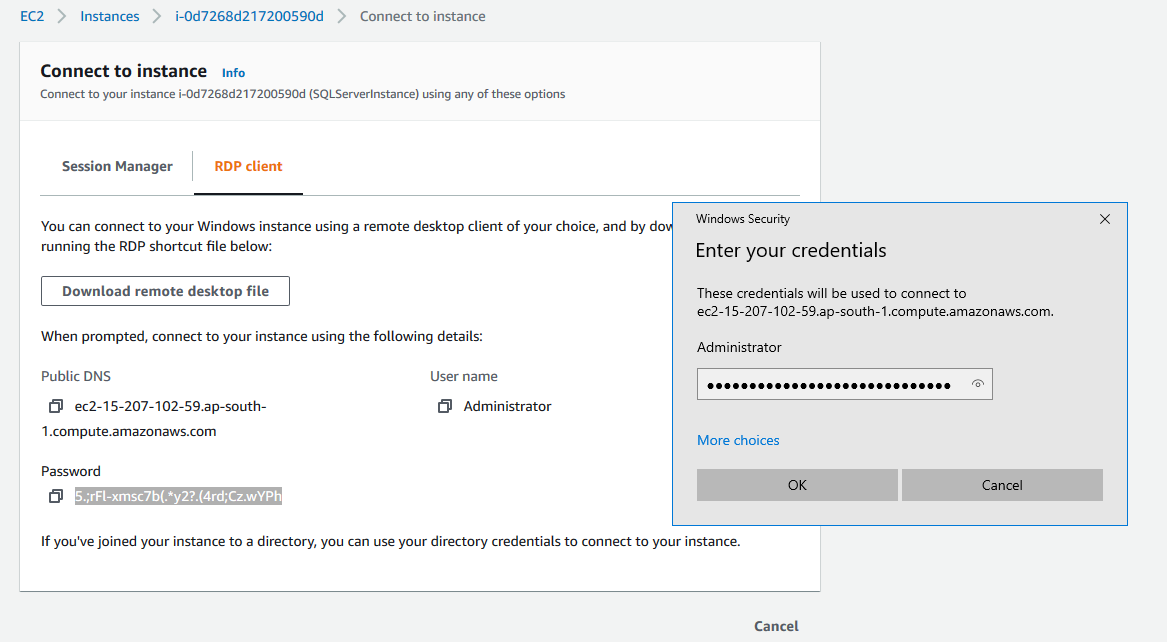Click the password field in the dialog

(x=830, y=385)
